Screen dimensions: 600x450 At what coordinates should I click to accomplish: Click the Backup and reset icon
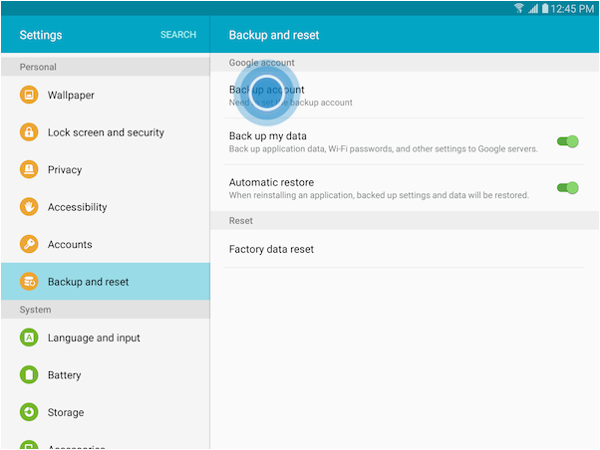[x=29, y=281]
